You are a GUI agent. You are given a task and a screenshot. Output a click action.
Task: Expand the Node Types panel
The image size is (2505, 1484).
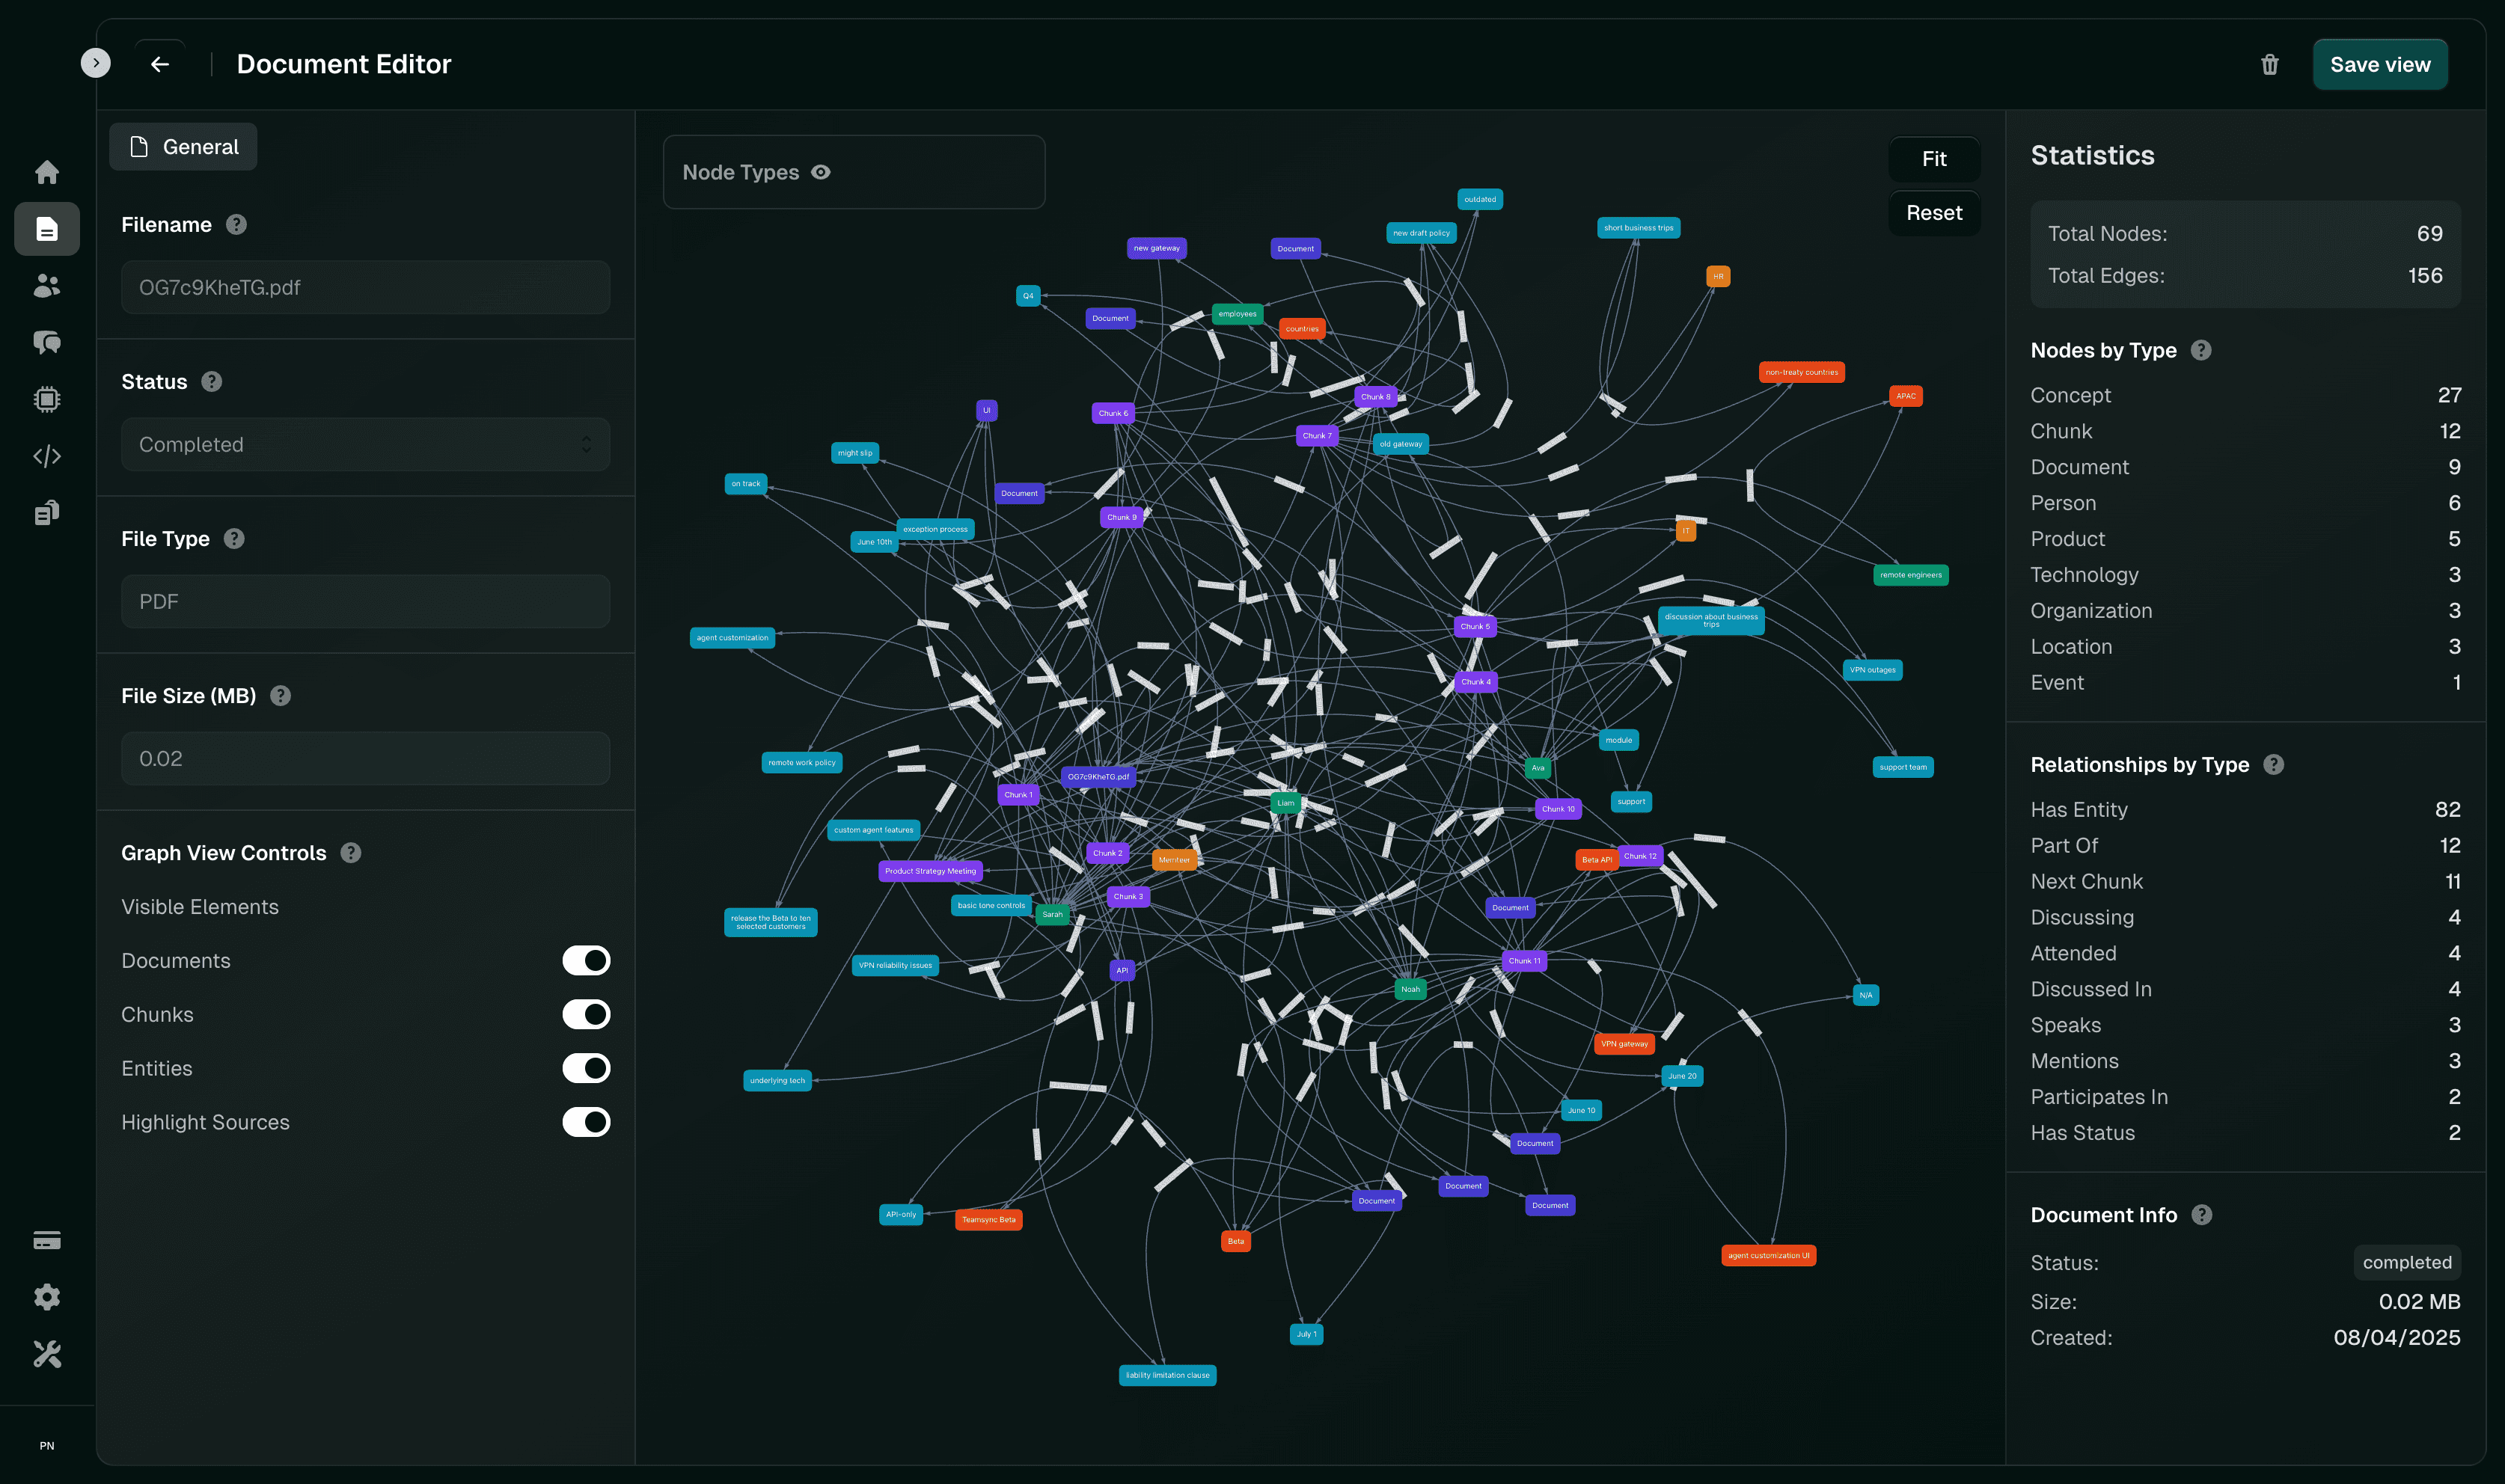pos(854,172)
